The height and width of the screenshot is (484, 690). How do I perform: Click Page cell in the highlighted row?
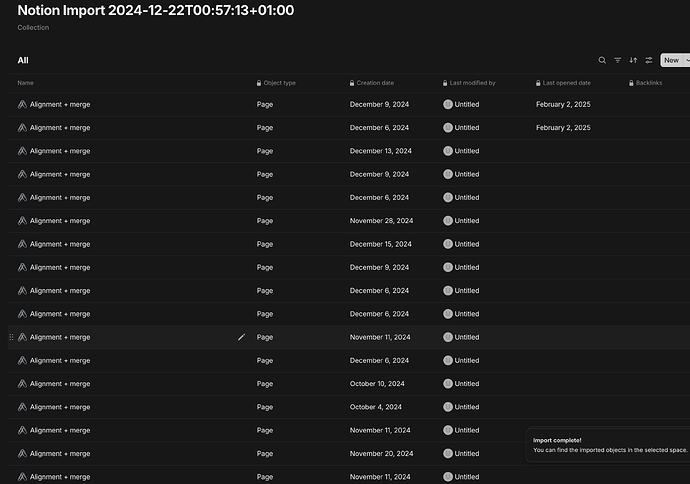click(265, 337)
